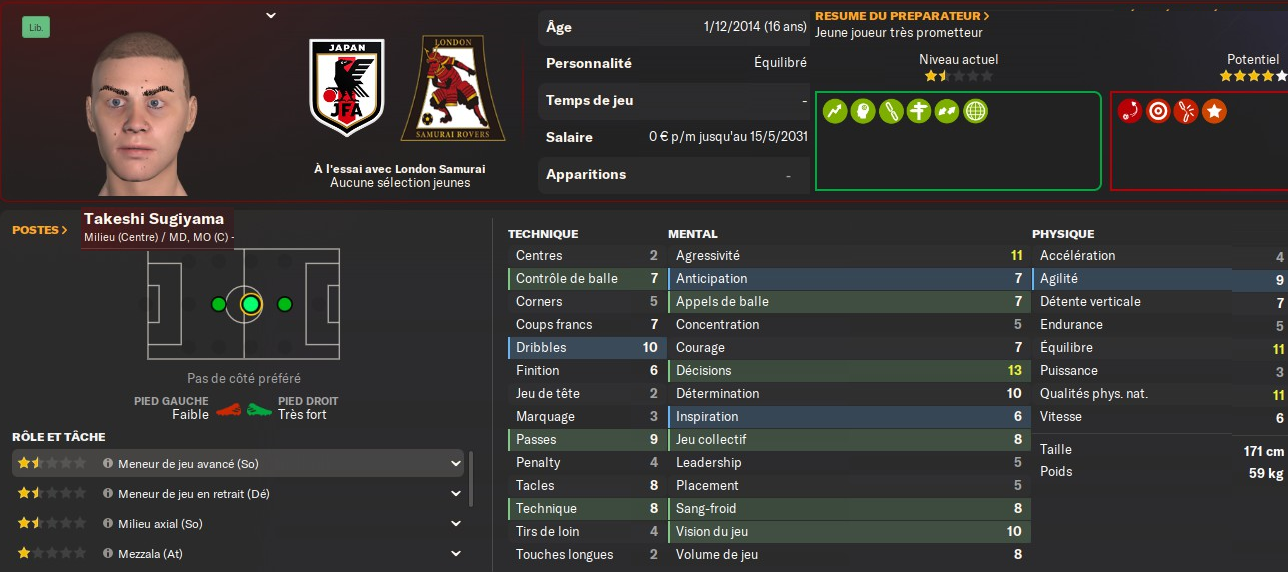The width and height of the screenshot is (1288, 572).
Task: Click info icon beside Mezzala (At)
Action: [x=108, y=554]
